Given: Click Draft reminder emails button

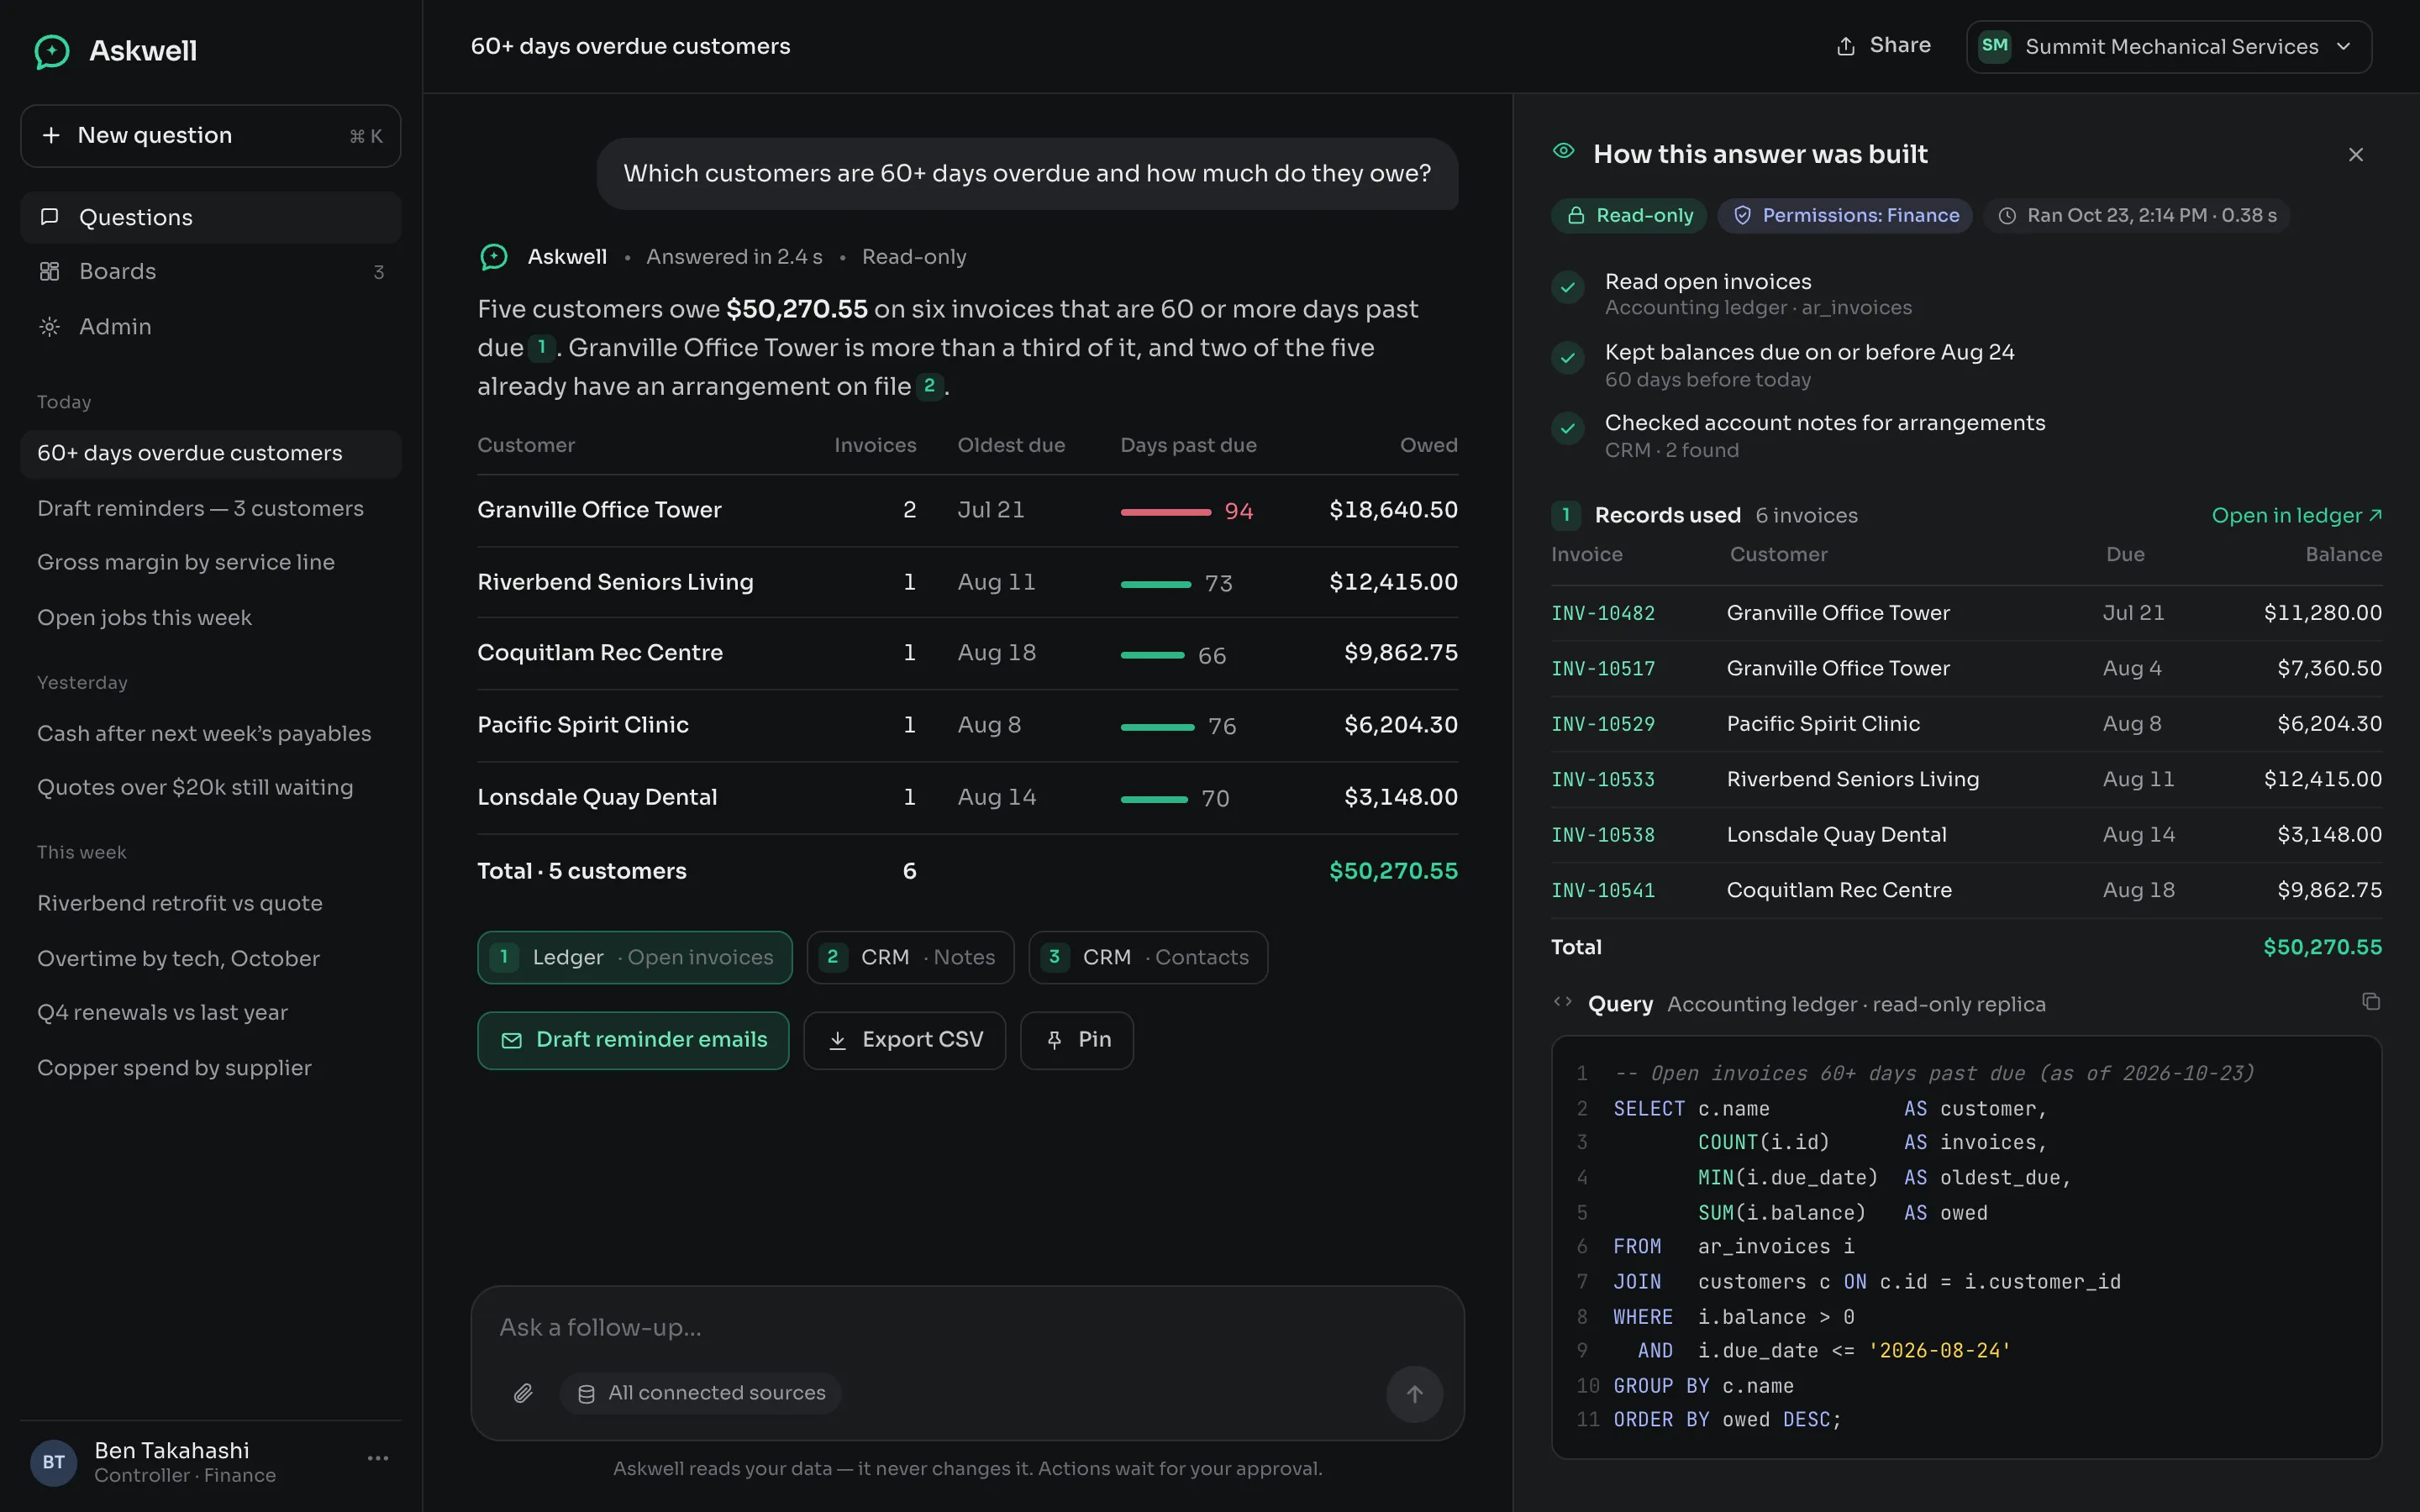Looking at the screenshot, I should pos(633,1041).
